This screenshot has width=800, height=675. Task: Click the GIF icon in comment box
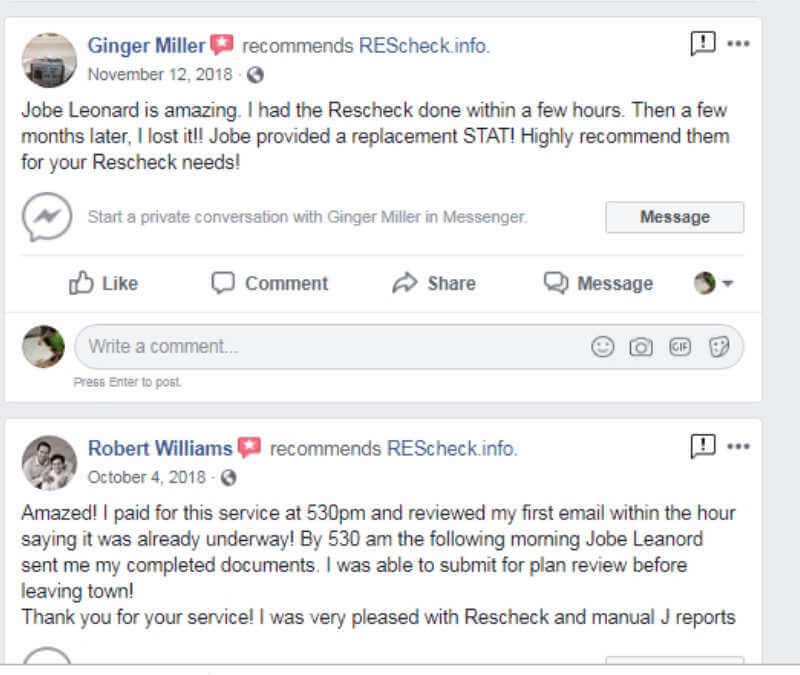tap(680, 347)
